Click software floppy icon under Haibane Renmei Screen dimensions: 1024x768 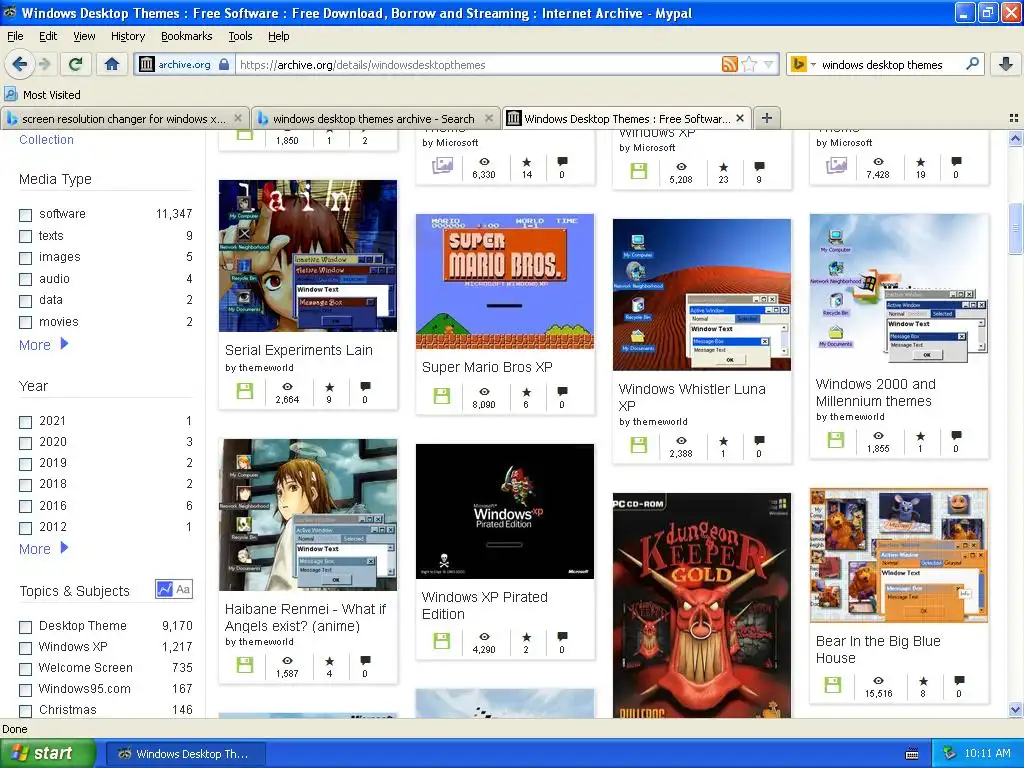click(x=244, y=665)
